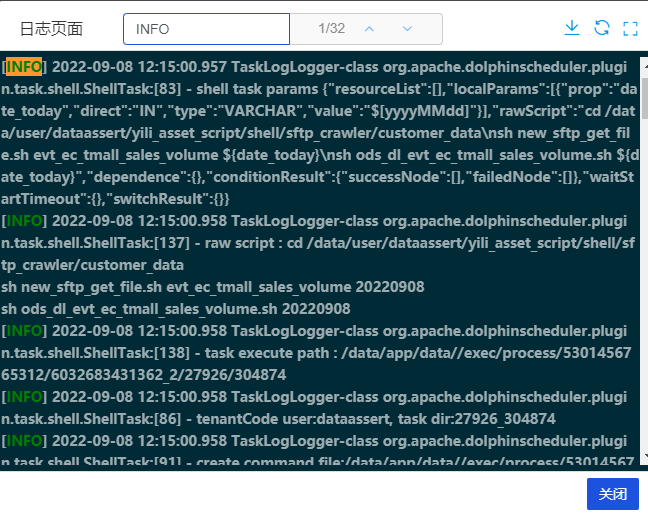
Task: Click the 'tenantCode user:dataassert' log text
Action: [293, 419]
